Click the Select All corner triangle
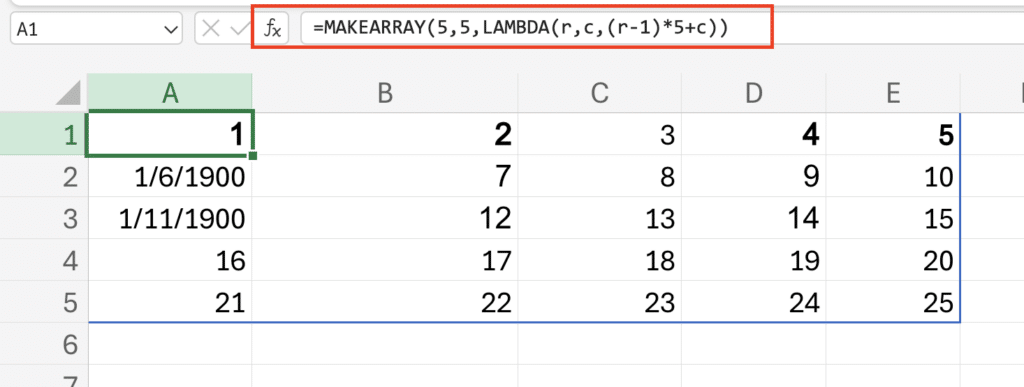Viewport: 1024px width, 387px height. [x=69, y=92]
